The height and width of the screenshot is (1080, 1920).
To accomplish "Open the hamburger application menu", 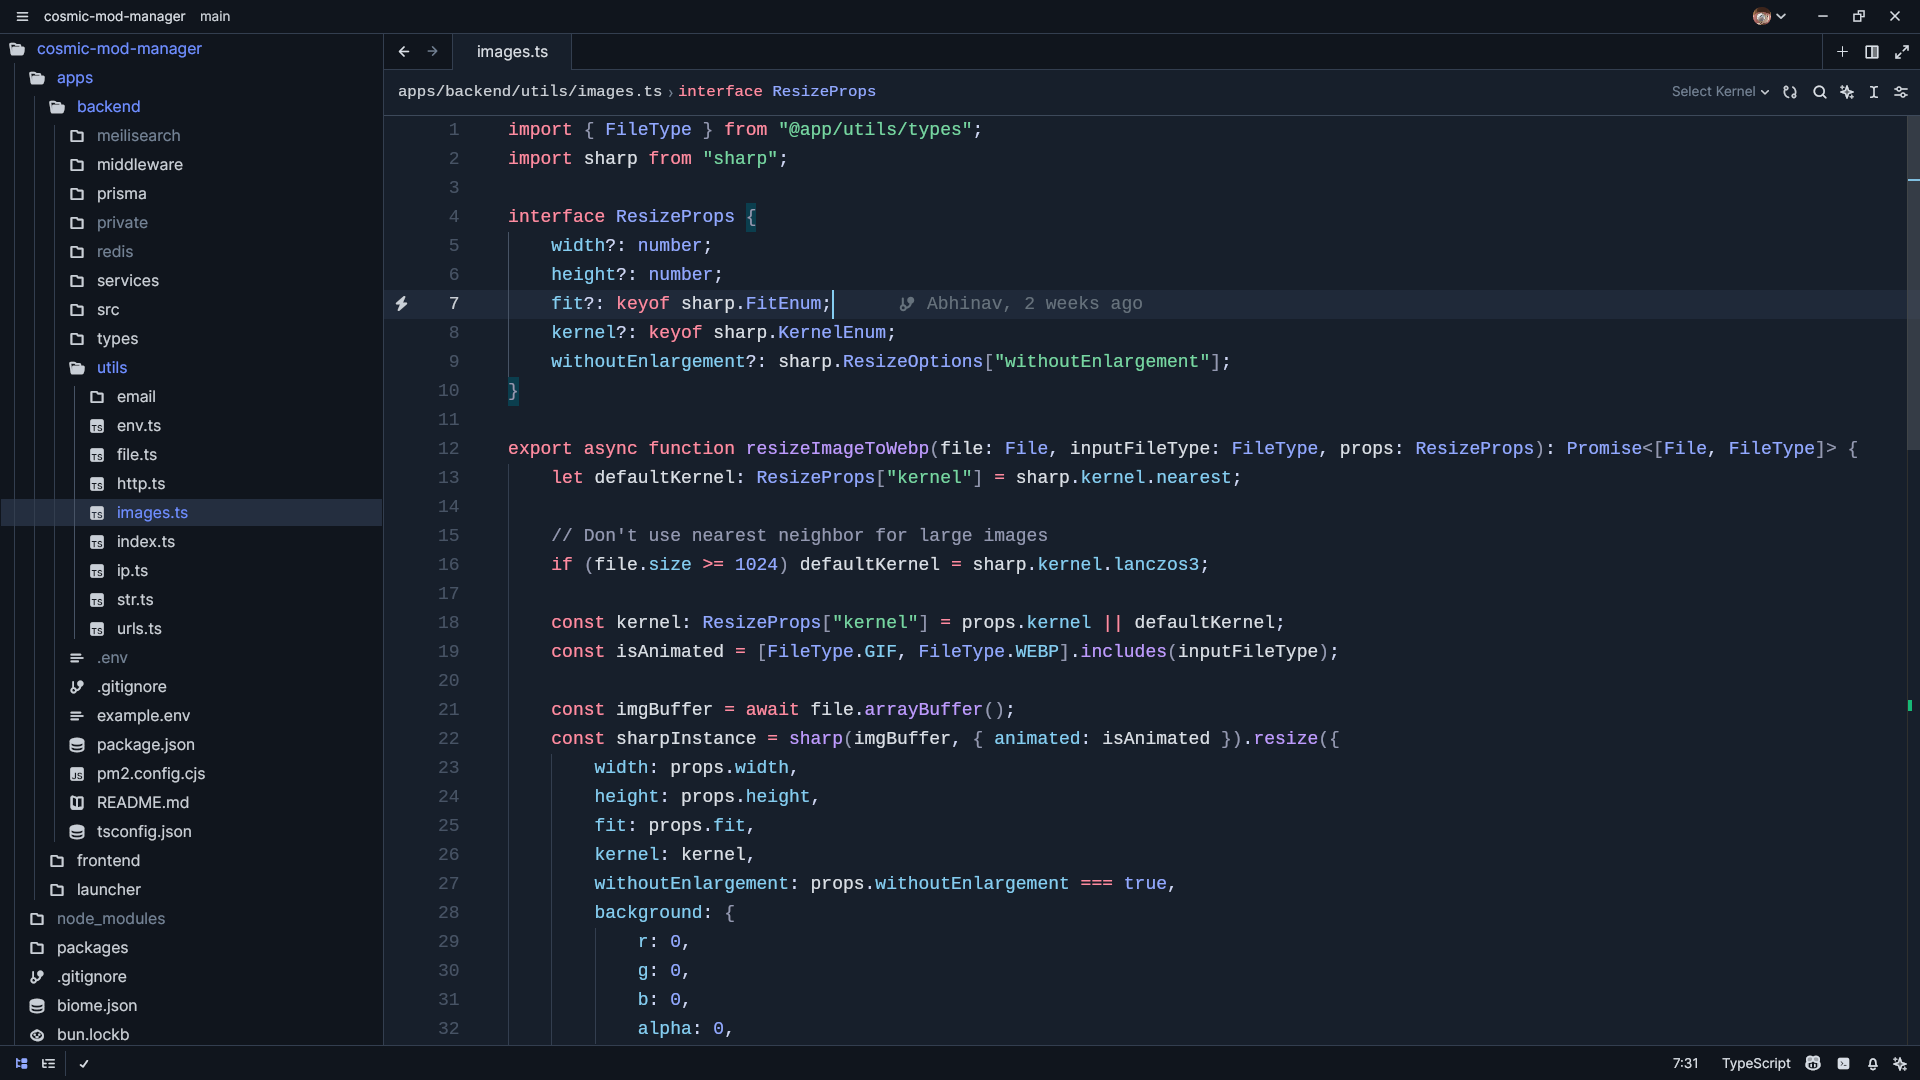I will click(x=22, y=16).
